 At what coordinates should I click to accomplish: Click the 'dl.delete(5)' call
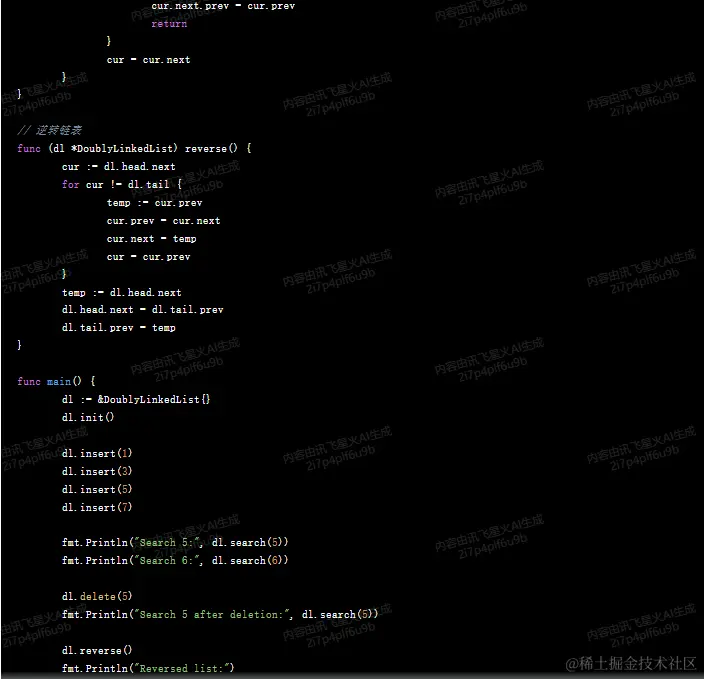(x=97, y=596)
